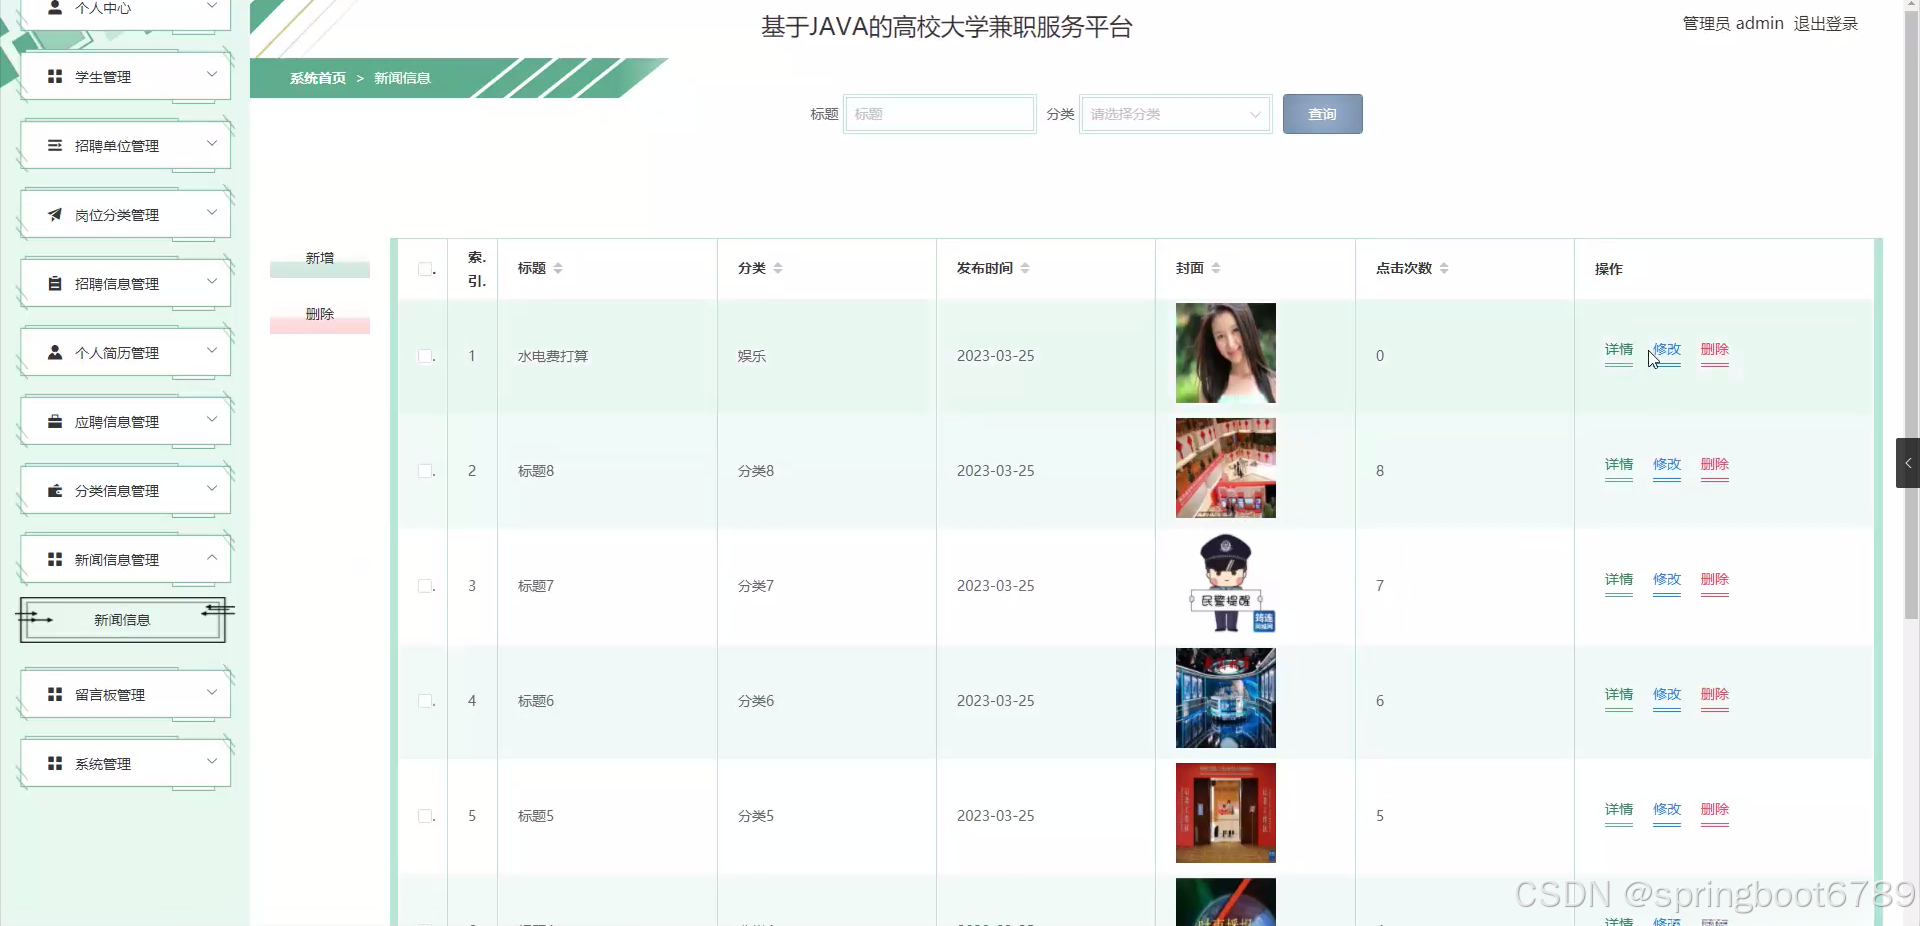Sort table by 标题 column arrows

(x=558, y=268)
